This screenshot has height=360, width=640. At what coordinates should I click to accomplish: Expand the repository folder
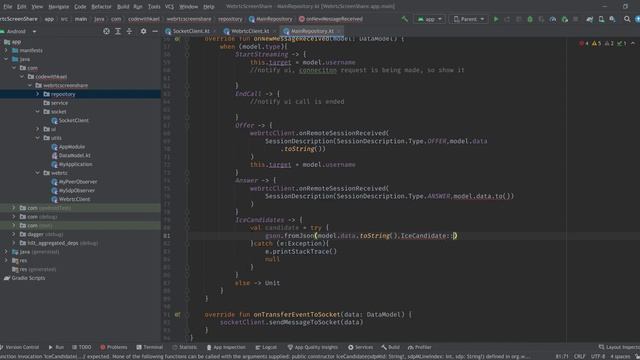(38, 94)
